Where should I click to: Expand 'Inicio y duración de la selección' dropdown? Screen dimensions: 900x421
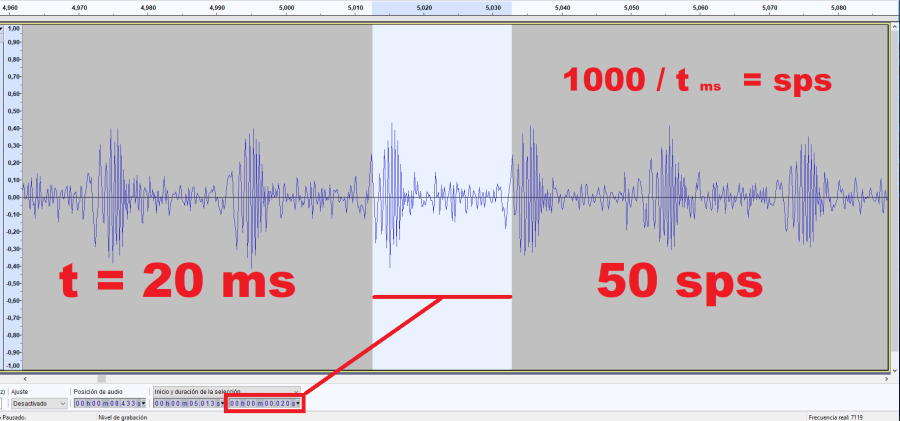(x=226, y=391)
